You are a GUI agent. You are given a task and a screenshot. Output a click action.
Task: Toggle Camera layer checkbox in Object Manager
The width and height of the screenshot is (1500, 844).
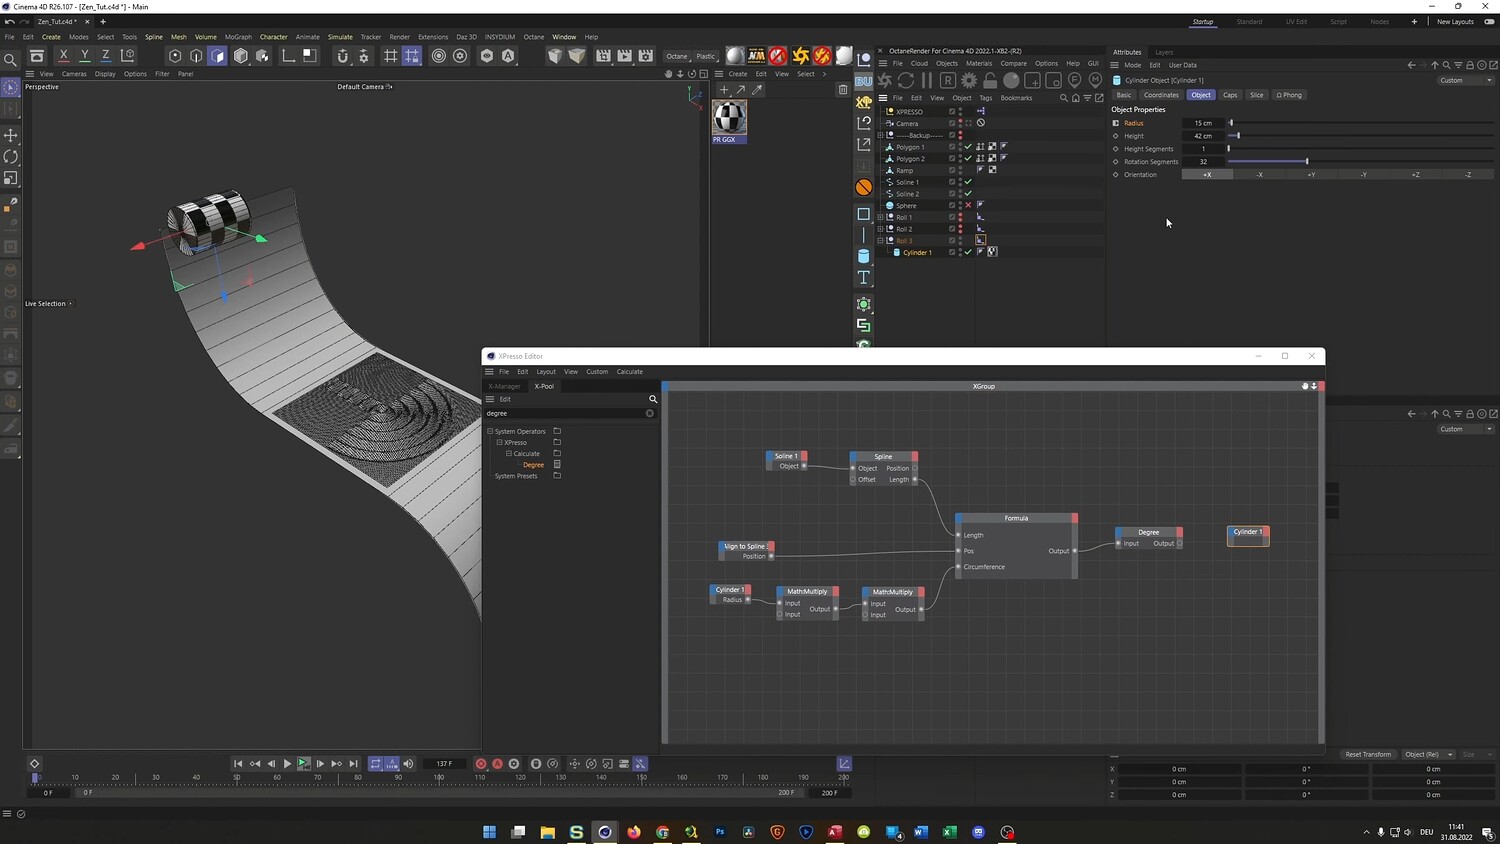[x=952, y=123]
